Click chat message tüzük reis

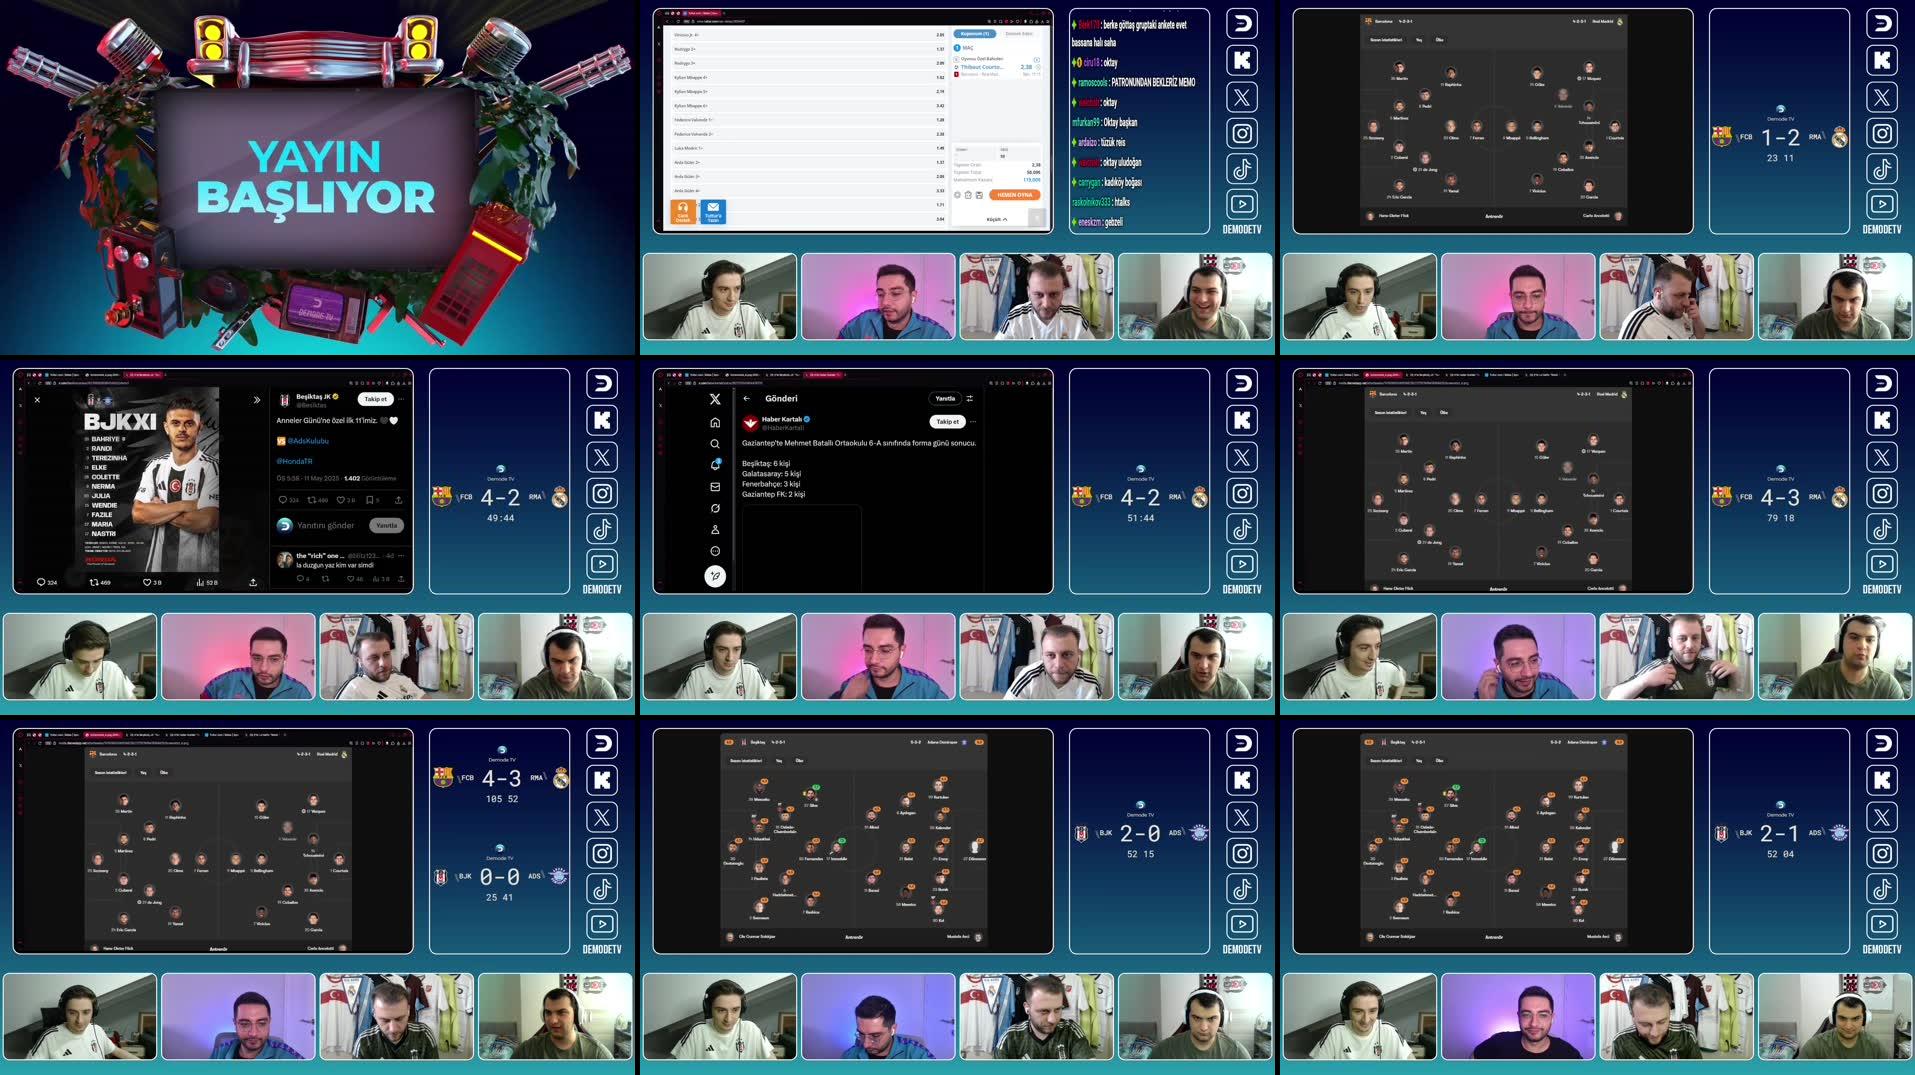click(1112, 142)
